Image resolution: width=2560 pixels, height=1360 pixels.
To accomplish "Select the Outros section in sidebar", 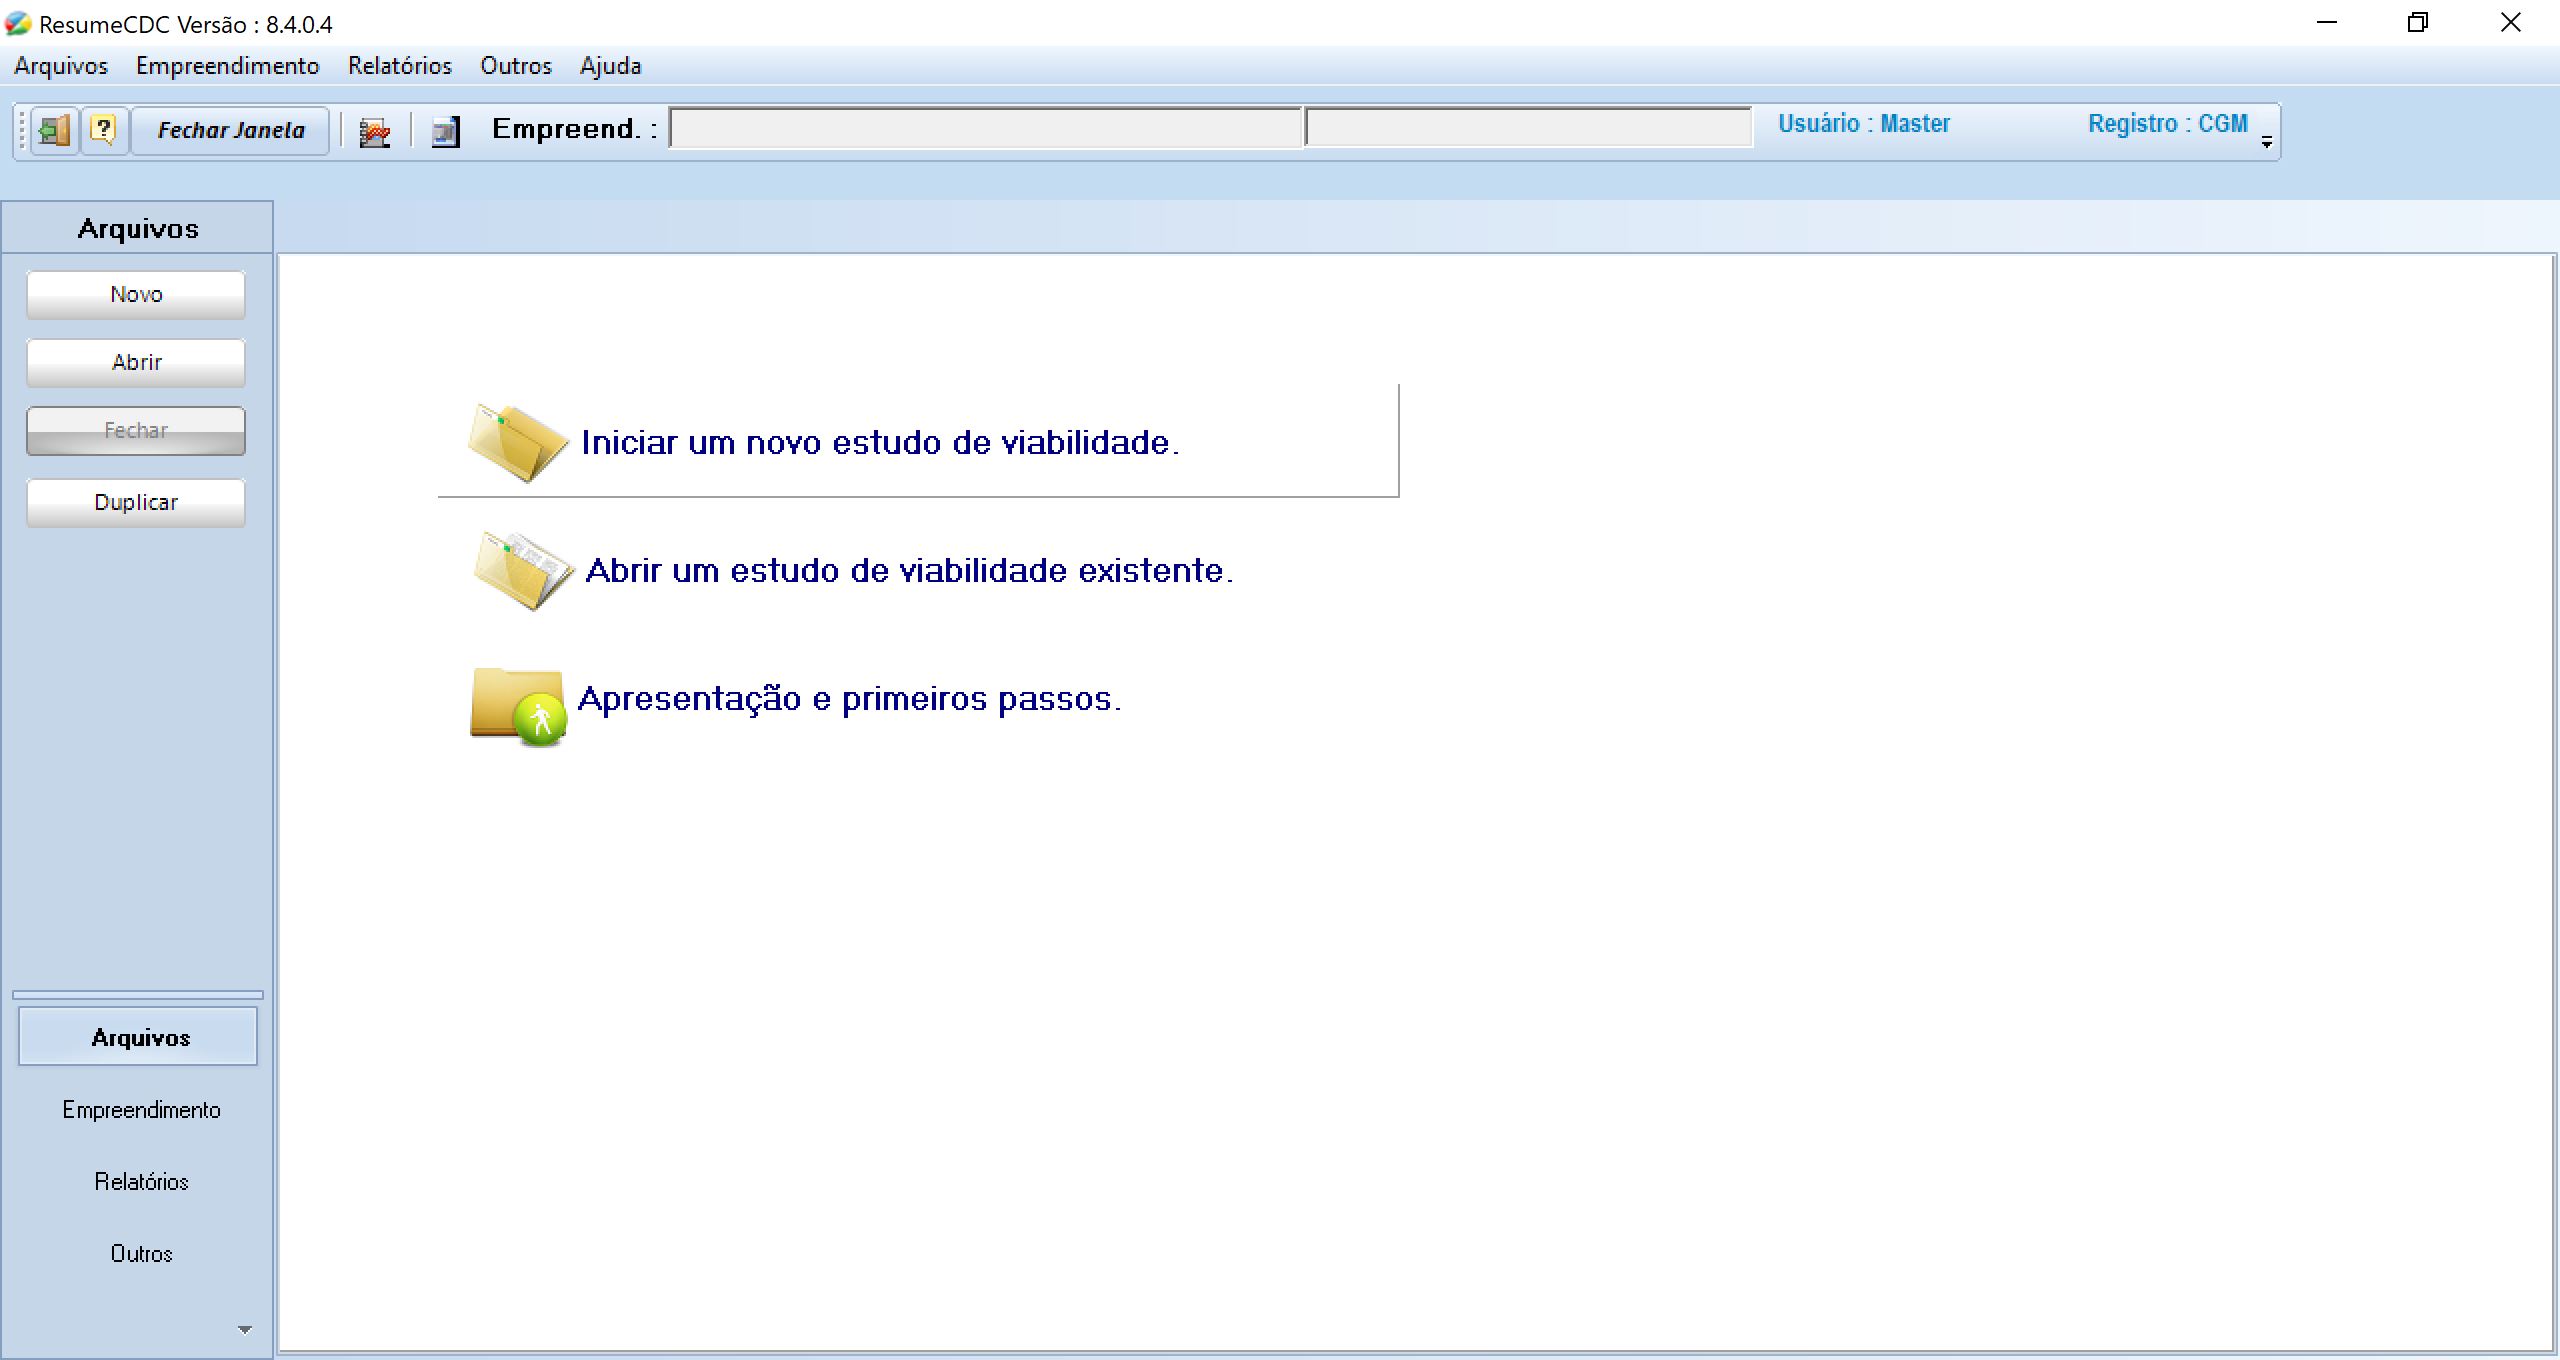I will point(141,1254).
